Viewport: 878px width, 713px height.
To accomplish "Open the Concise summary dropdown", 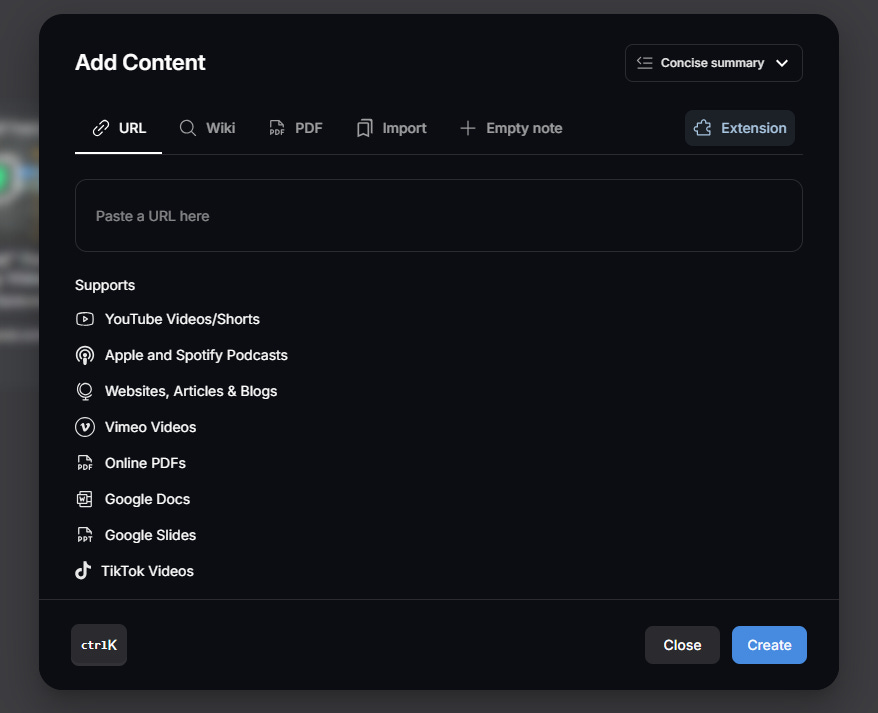I will (713, 63).
